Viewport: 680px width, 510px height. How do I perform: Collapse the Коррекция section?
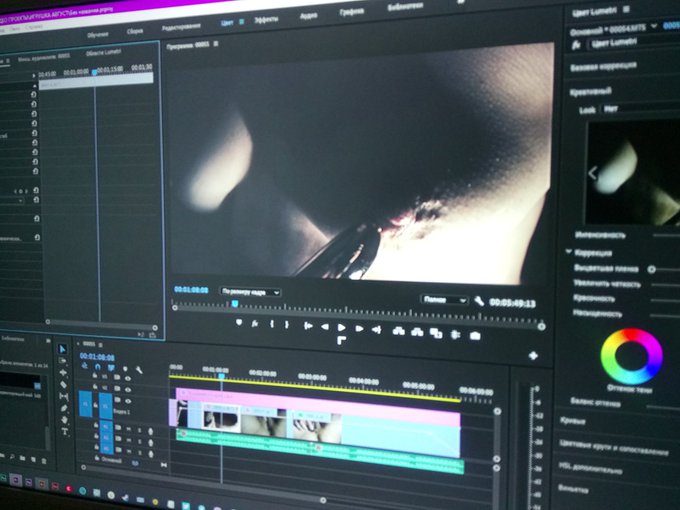pyautogui.click(x=569, y=252)
